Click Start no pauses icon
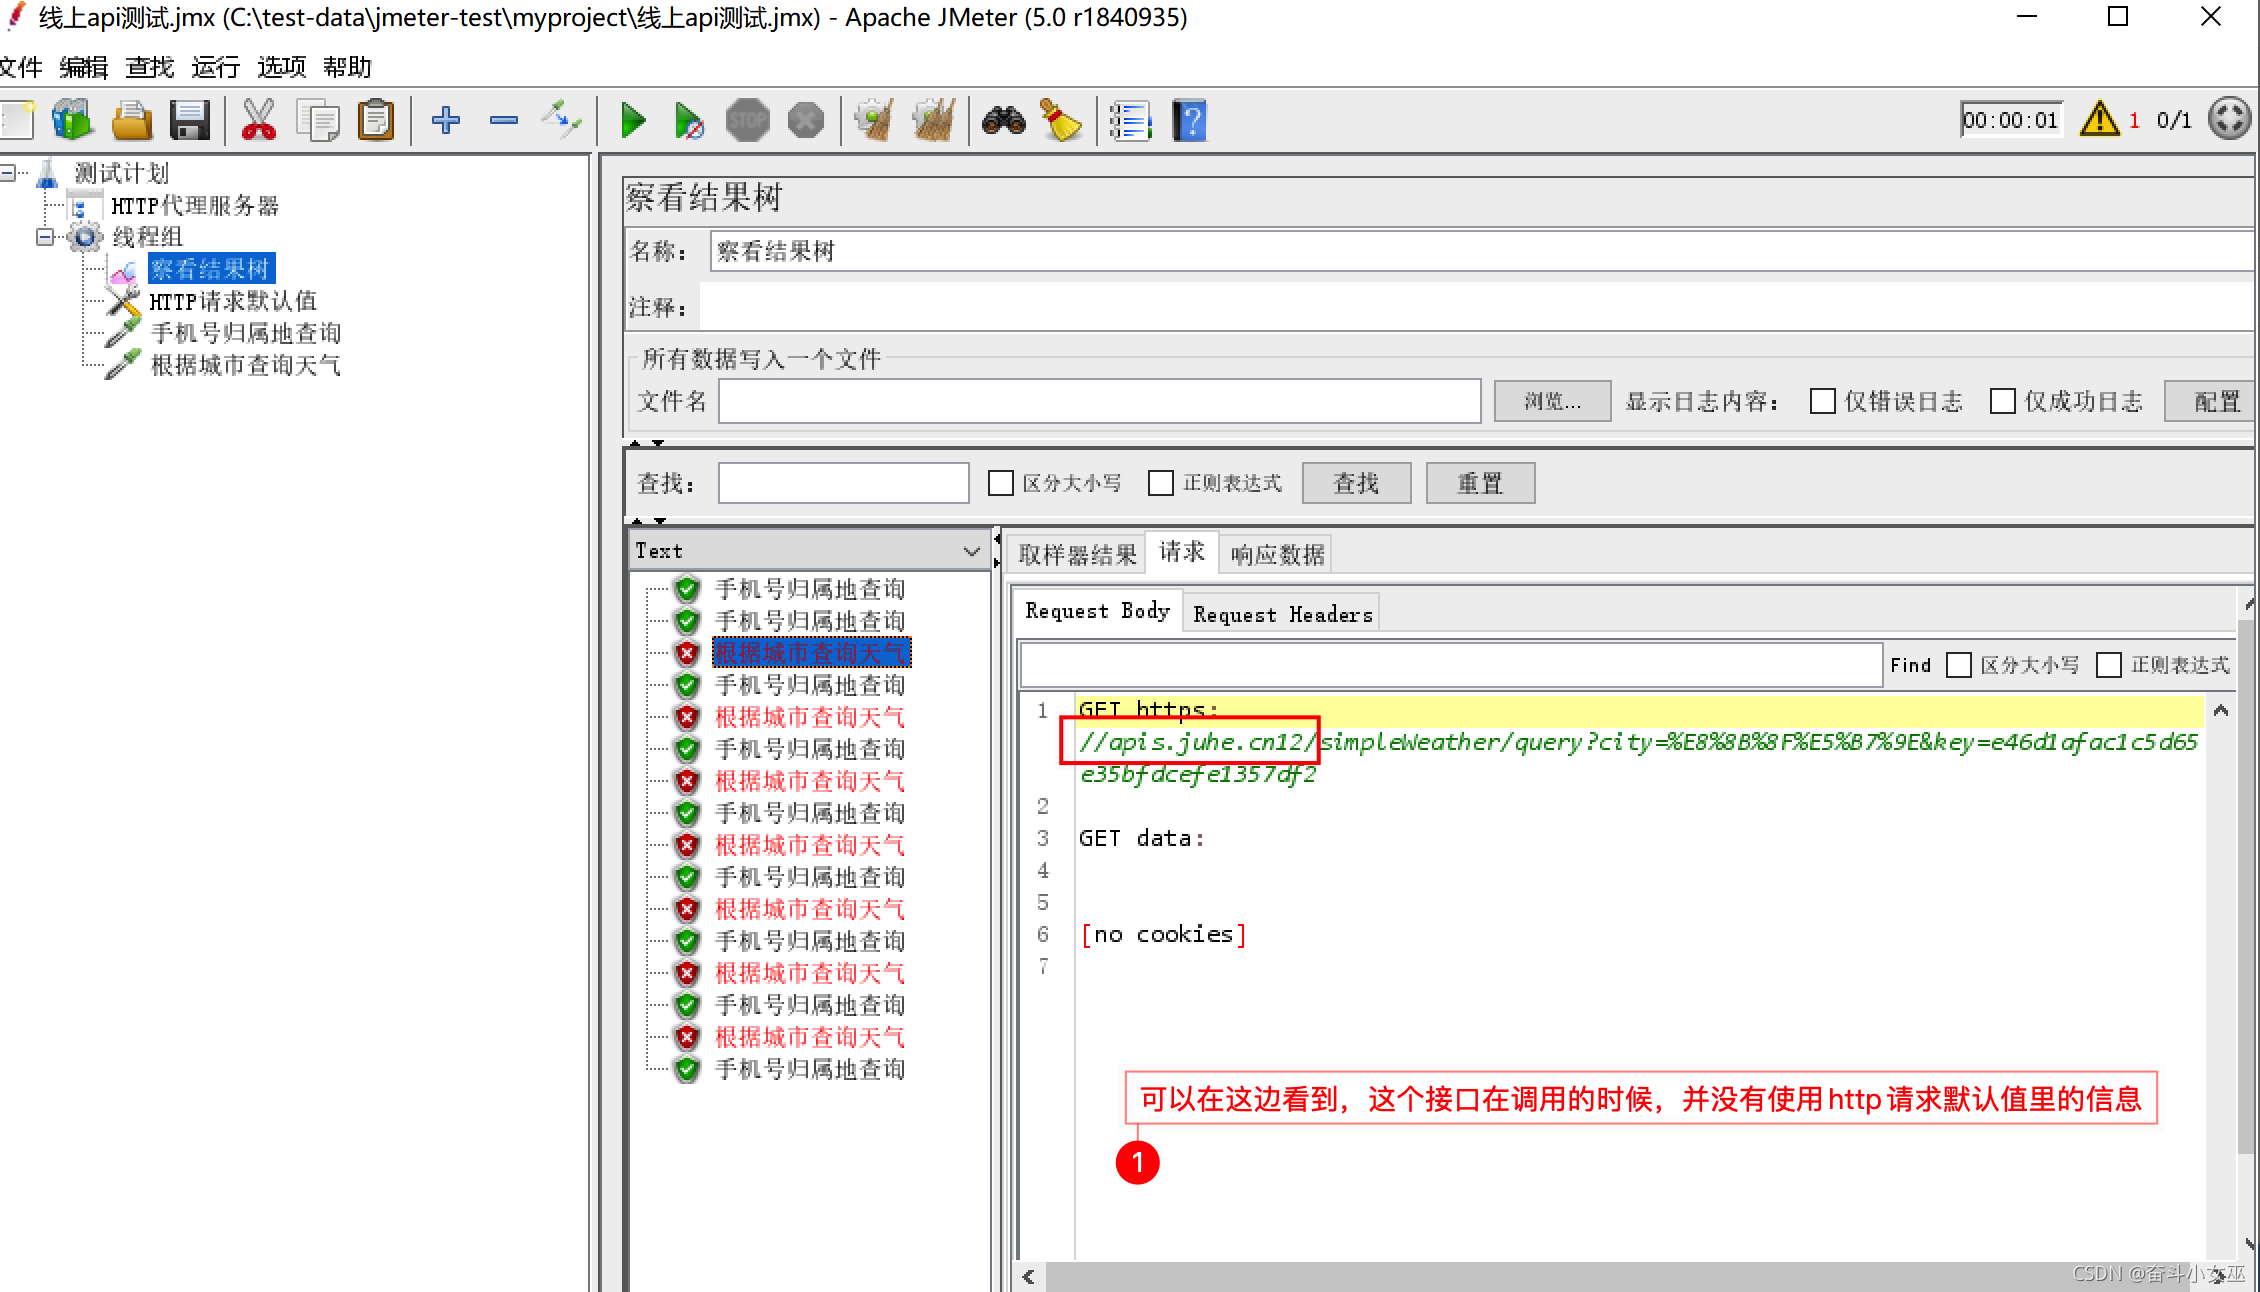This screenshot has width=2260, height=1292. (689, 121)
